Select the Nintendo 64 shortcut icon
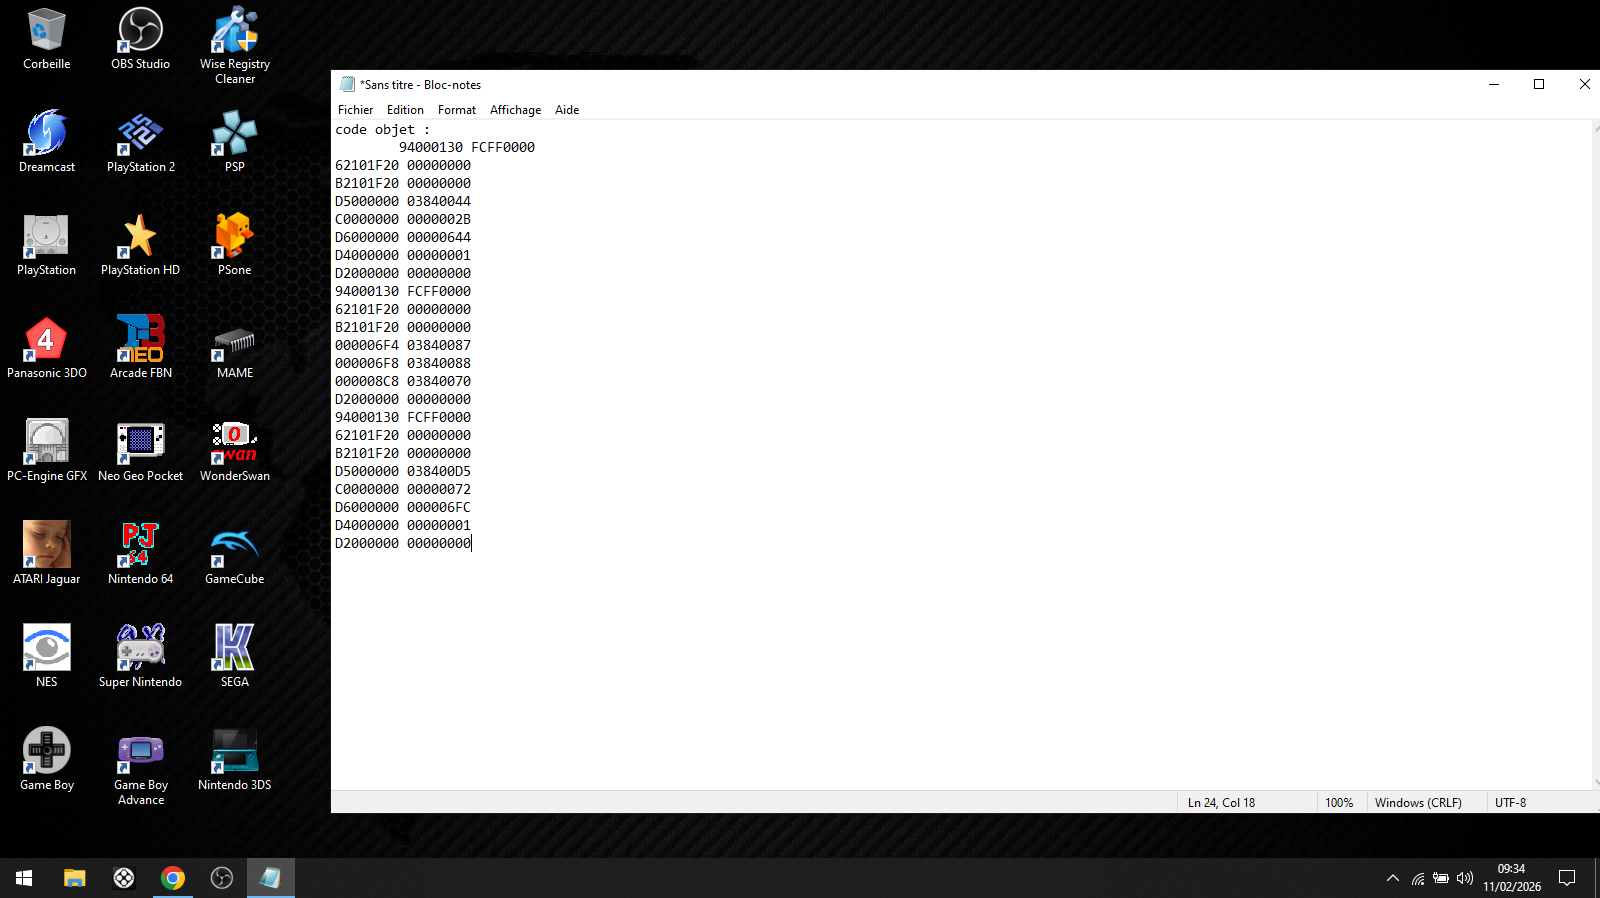Image resolution: width=1600 pixels, height=898 pixels. [x=140, y=546]
